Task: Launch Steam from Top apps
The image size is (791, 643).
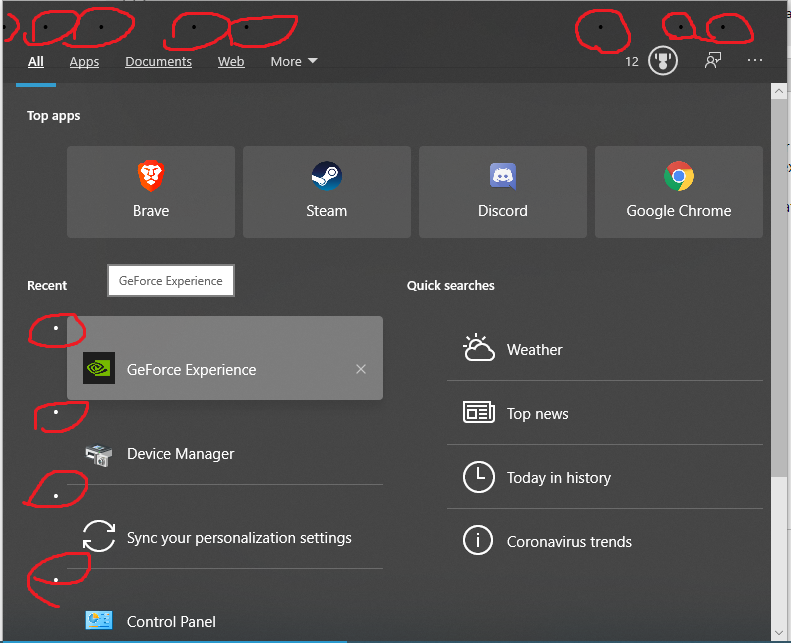Action: tap(327, 192)
